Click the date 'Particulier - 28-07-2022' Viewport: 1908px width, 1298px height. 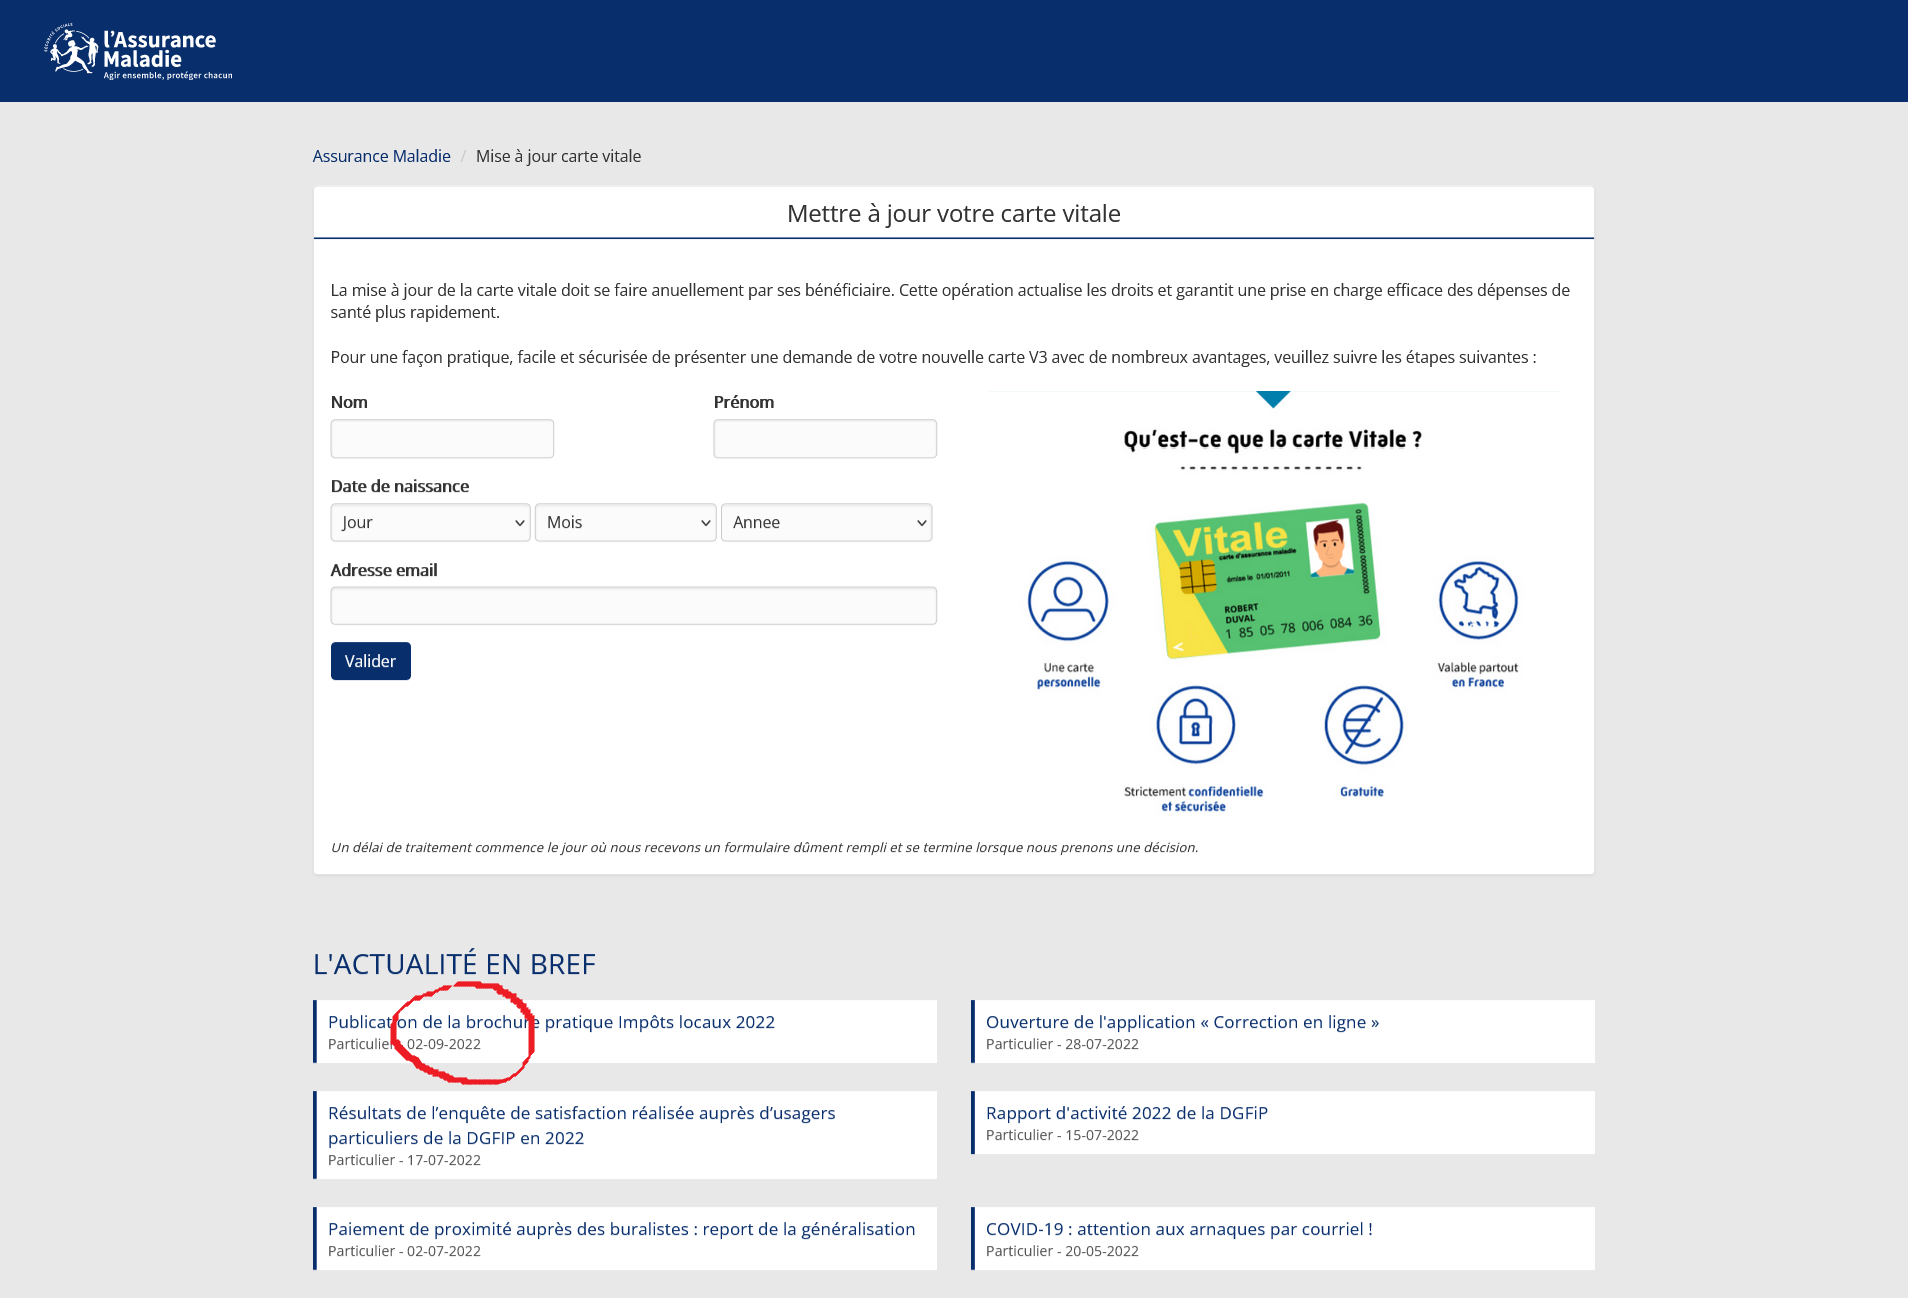point(1062,1044)
